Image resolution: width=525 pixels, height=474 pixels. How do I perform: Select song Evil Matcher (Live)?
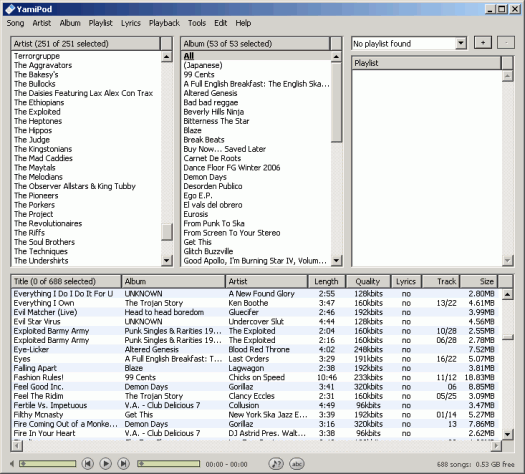[x=255, y=312]
